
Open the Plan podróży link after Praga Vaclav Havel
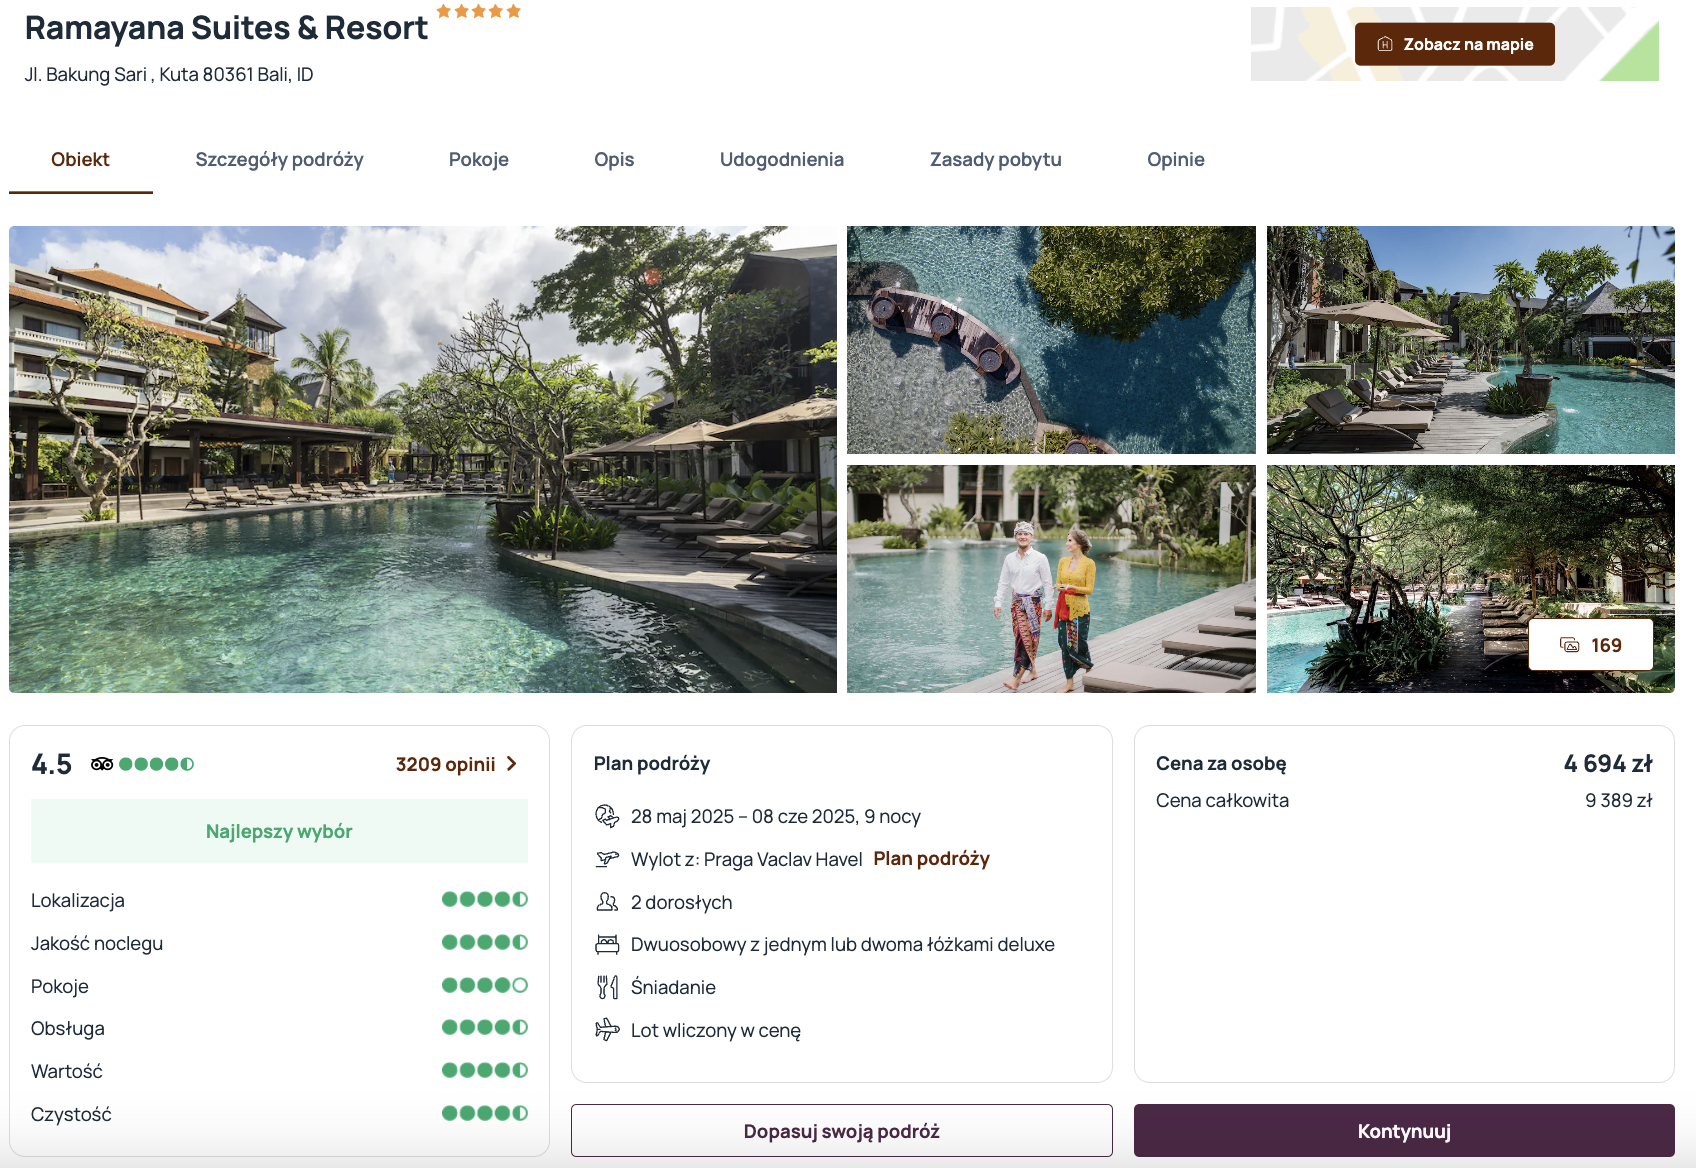(931, 859)
